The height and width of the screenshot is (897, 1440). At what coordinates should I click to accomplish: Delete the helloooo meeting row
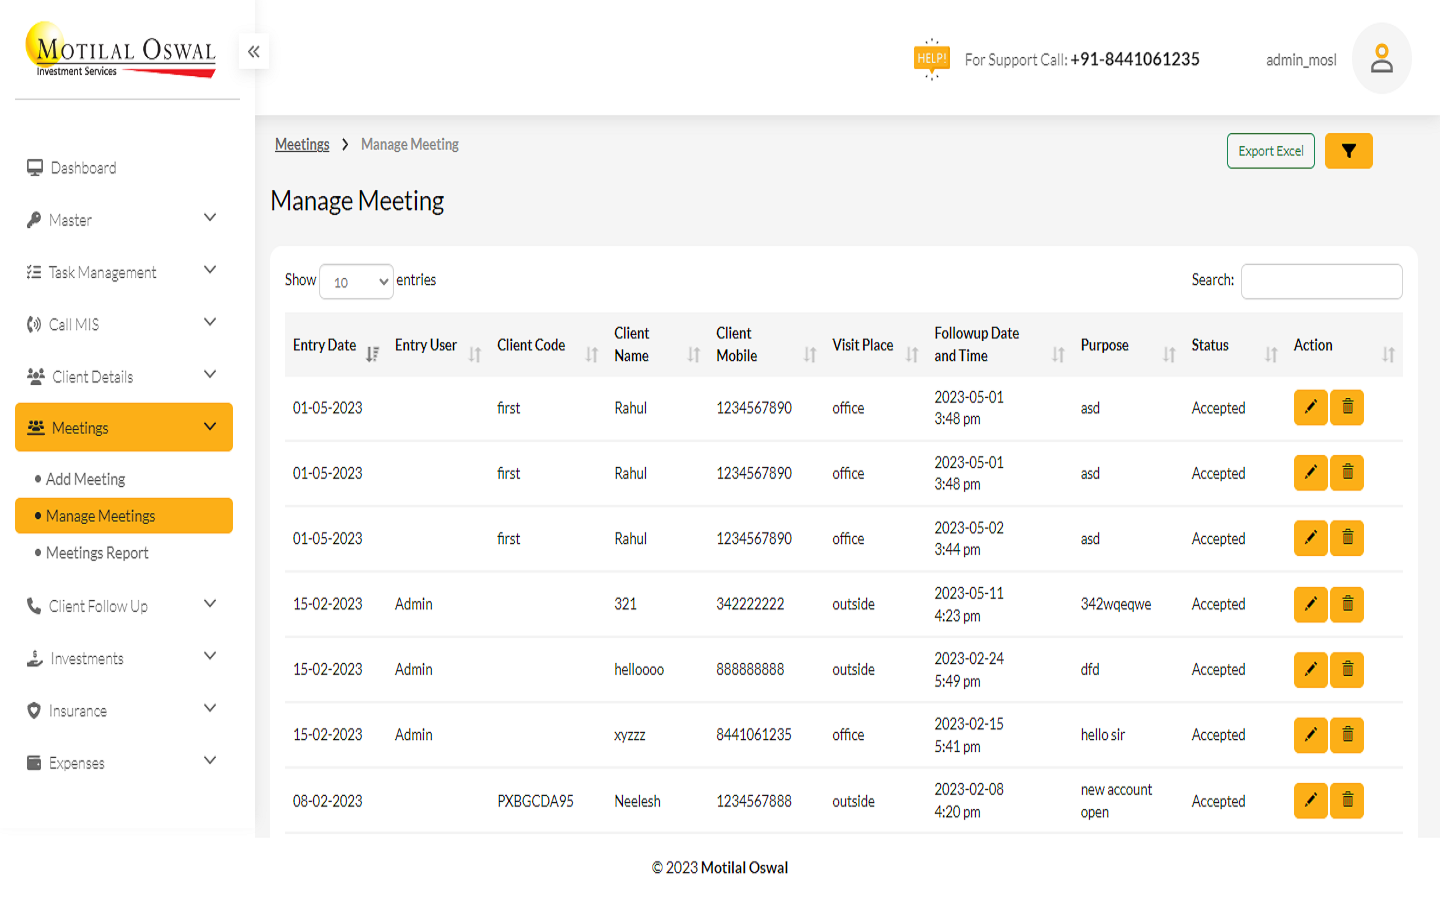pyautogui.click(x=1347, y=669)
